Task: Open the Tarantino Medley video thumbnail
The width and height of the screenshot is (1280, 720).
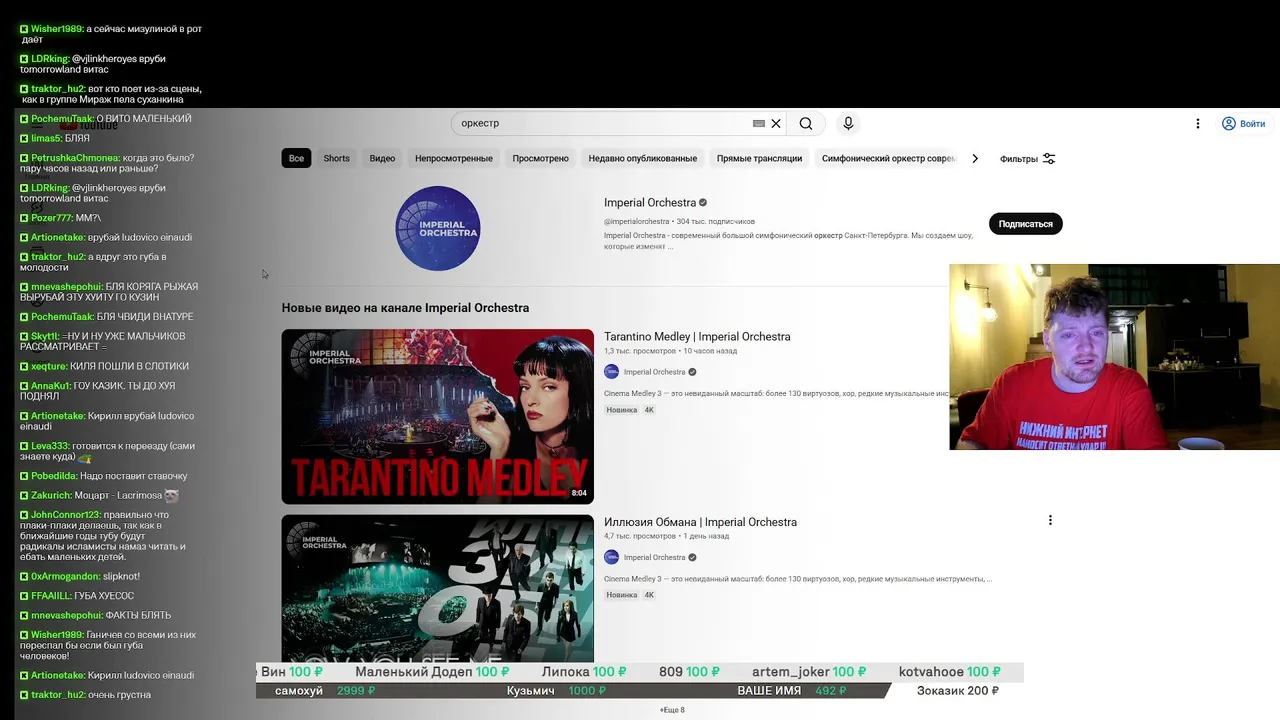Action: coord(437,416)
